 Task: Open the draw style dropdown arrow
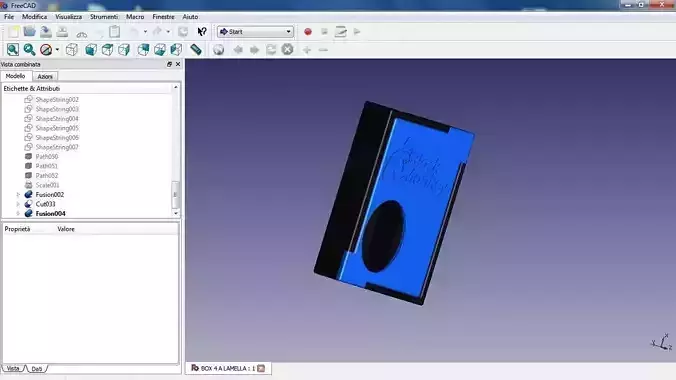point(57,50)
